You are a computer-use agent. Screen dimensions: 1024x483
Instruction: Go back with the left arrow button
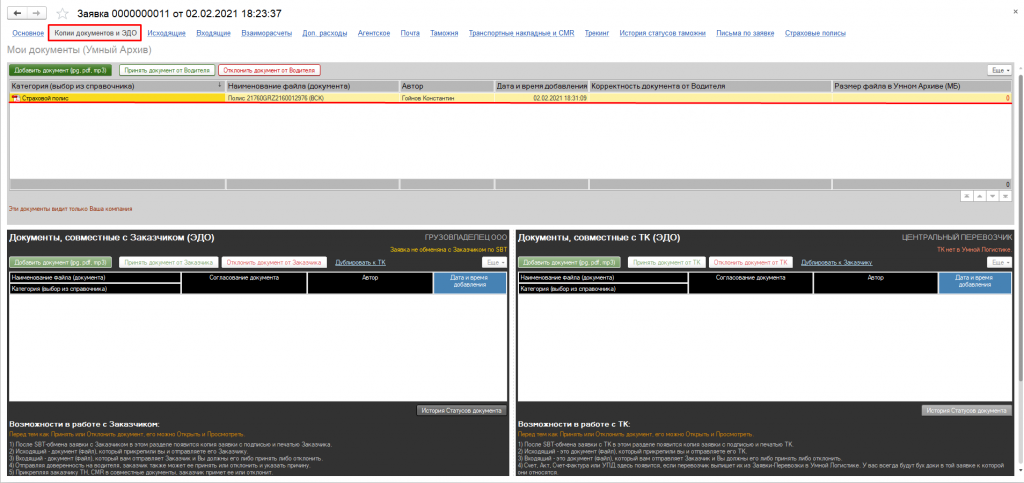tap(16, 13)
